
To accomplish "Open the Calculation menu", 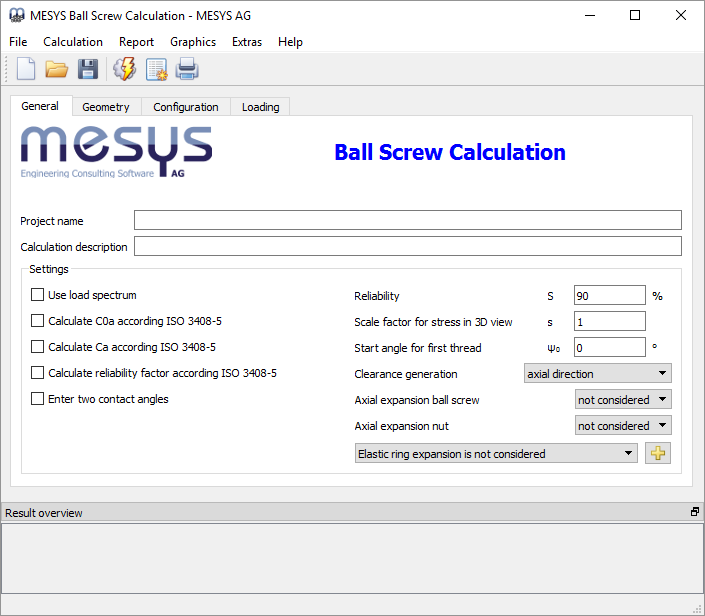I will tap(73, 42).
